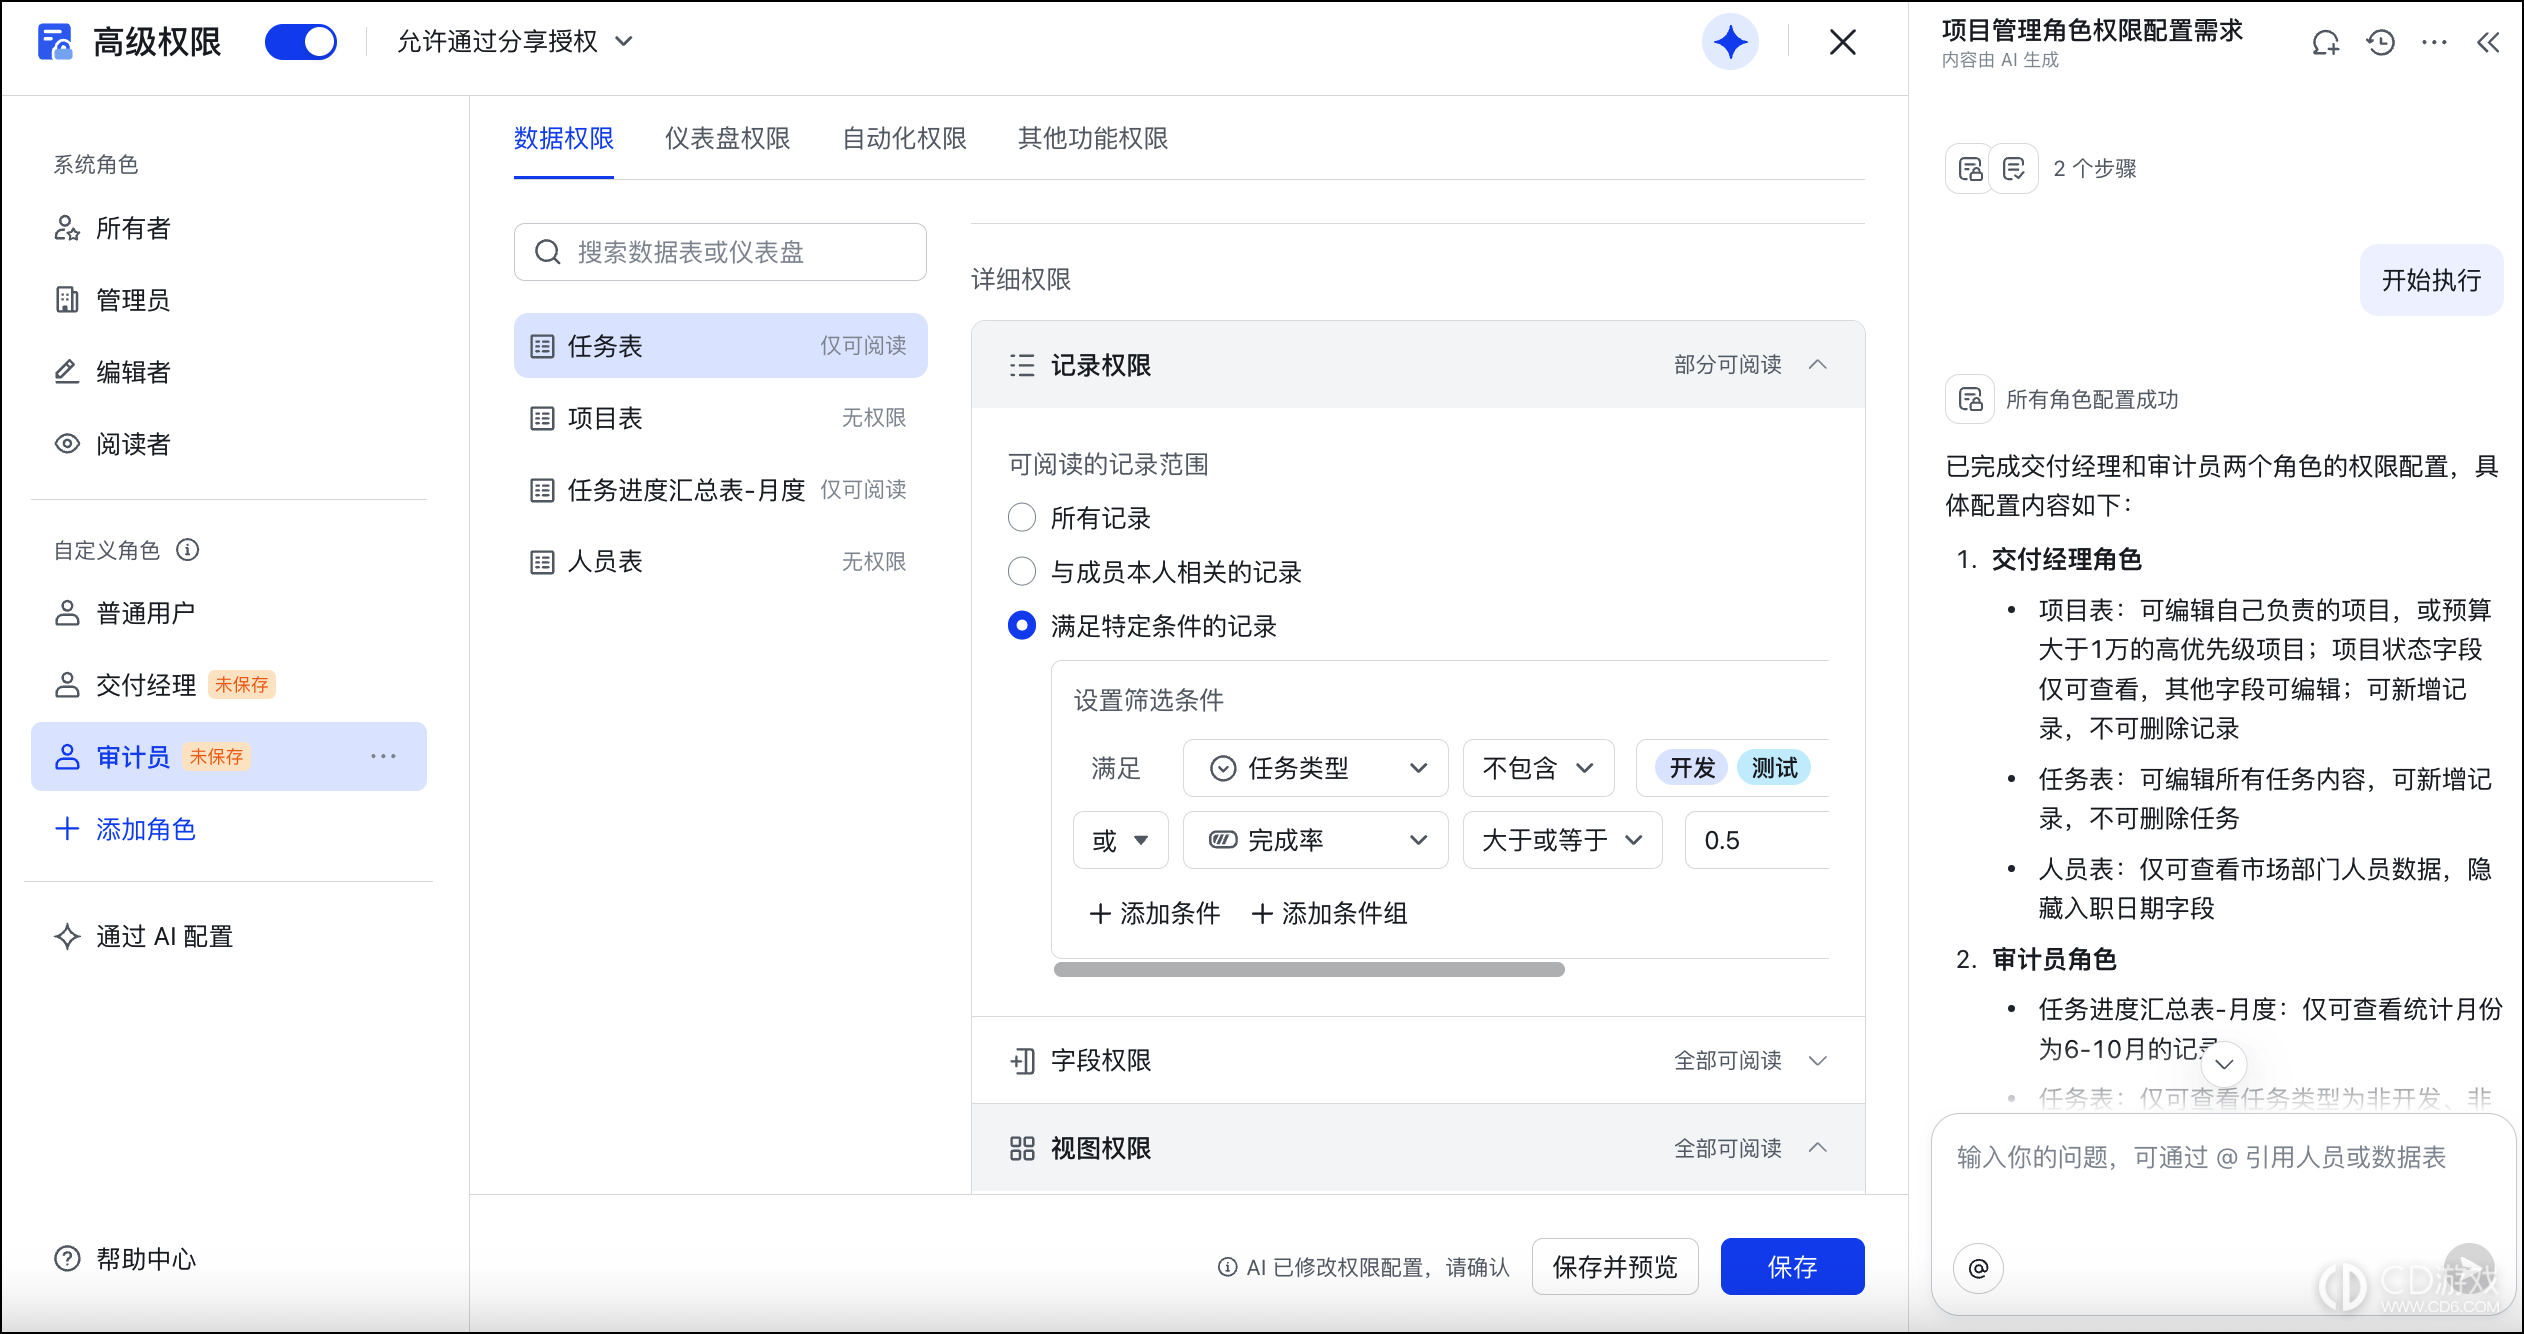Click 添加角色 to add a role
2524x1334 pixels.
click(126, 829)
